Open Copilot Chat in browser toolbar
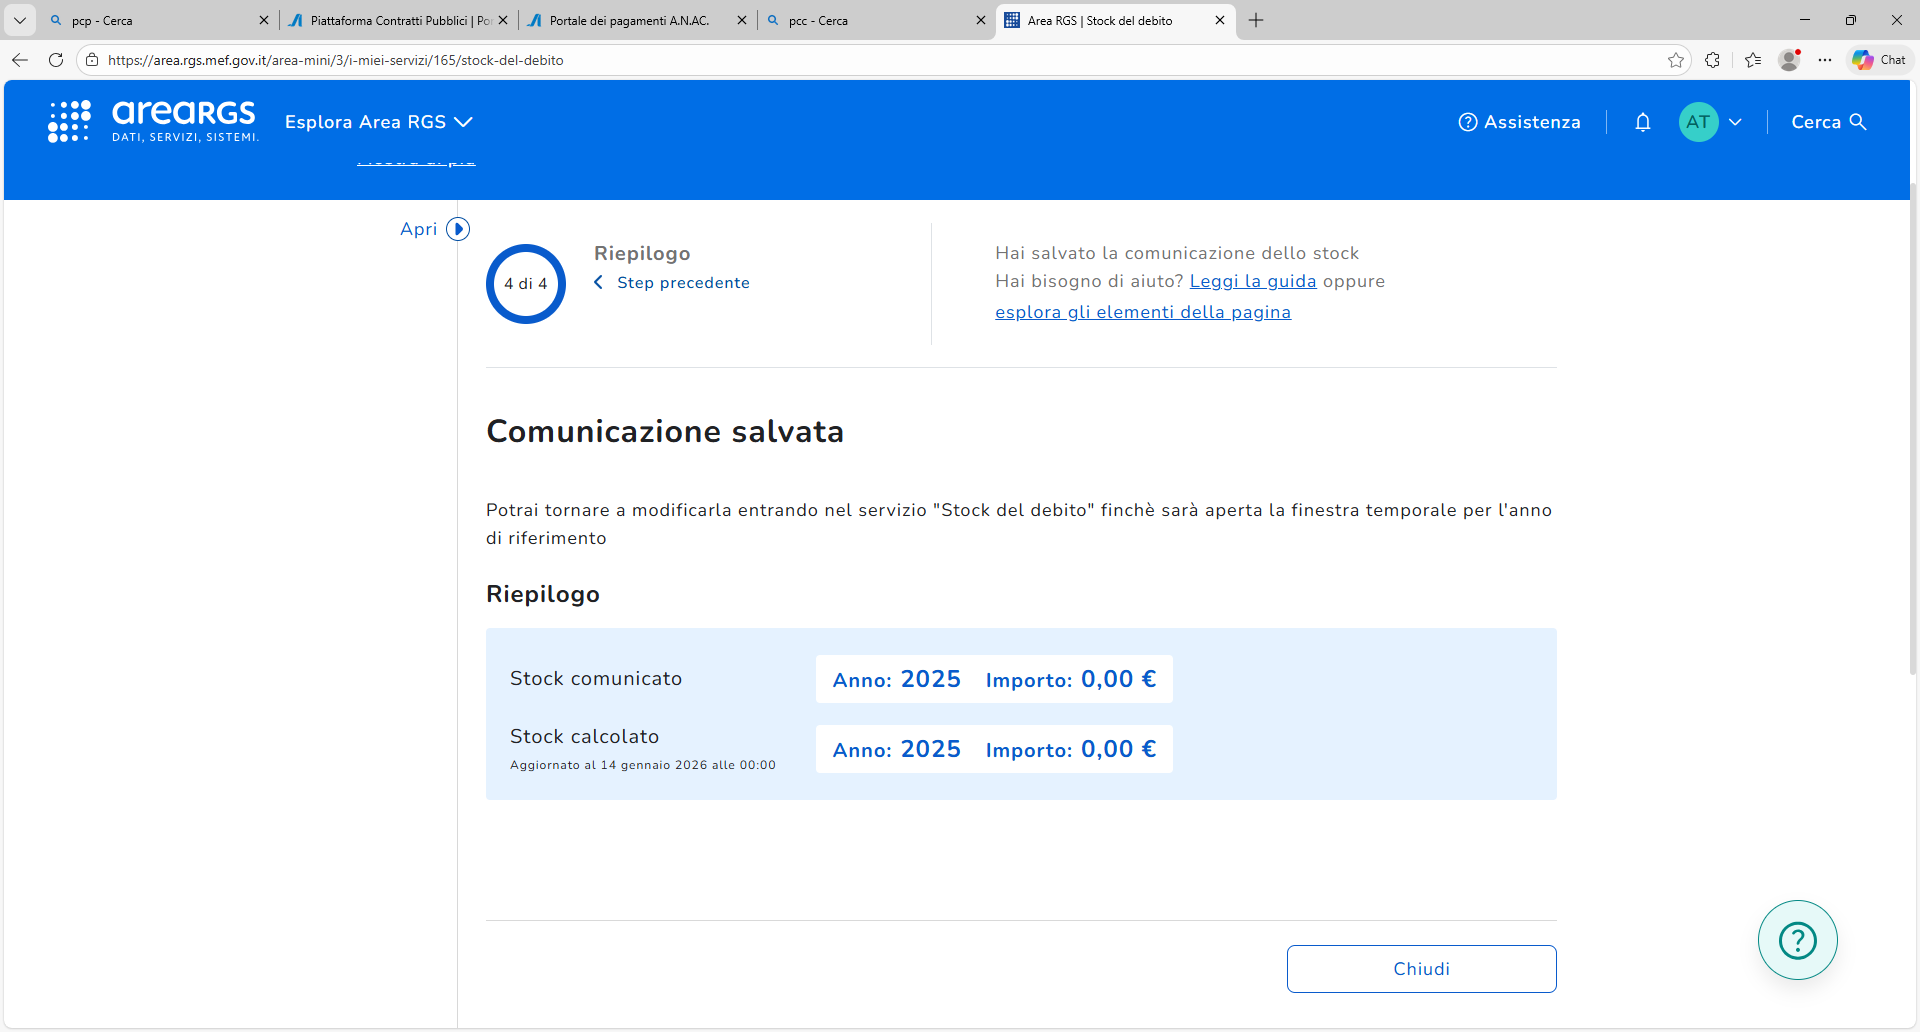 (x=1879, y=60)
